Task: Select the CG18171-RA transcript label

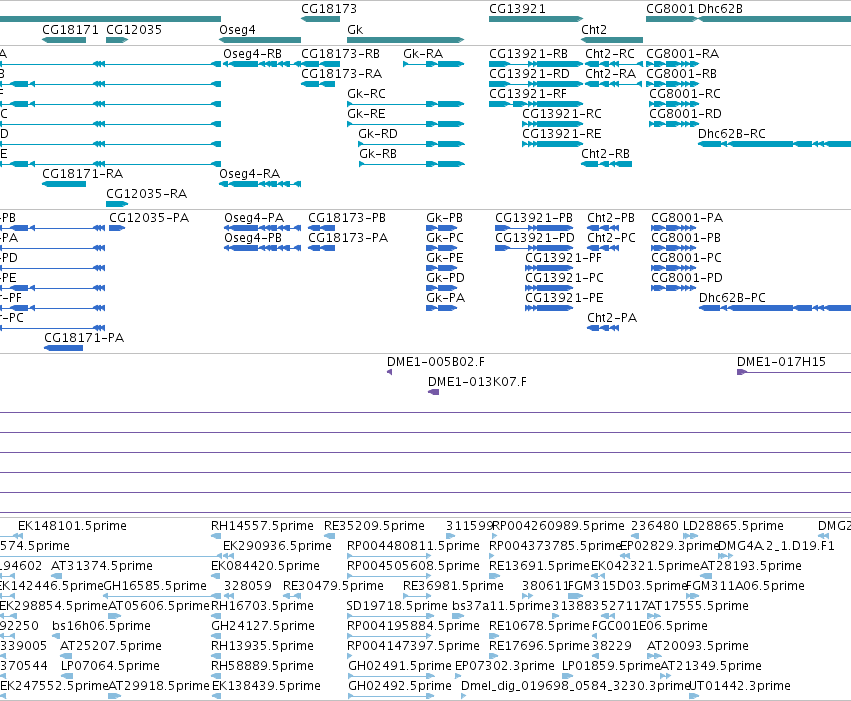Action: point(82,174)
